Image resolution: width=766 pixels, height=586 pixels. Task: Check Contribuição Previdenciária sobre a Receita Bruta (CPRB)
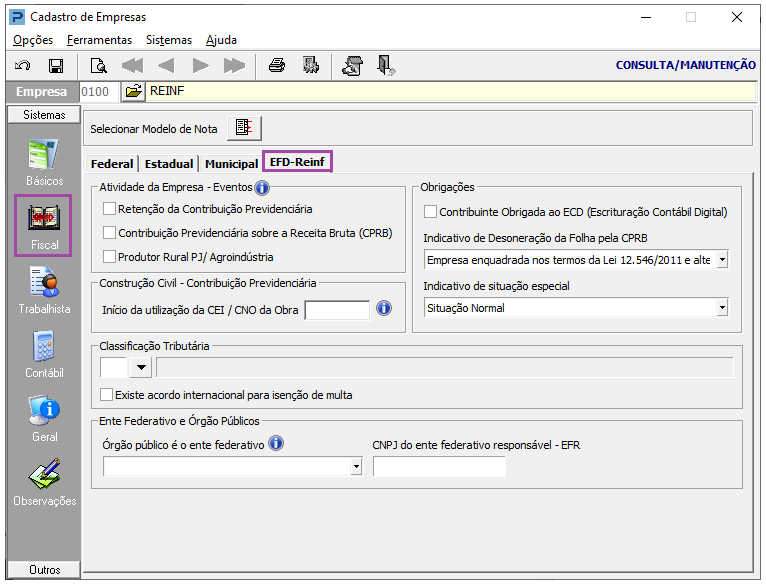109,233
